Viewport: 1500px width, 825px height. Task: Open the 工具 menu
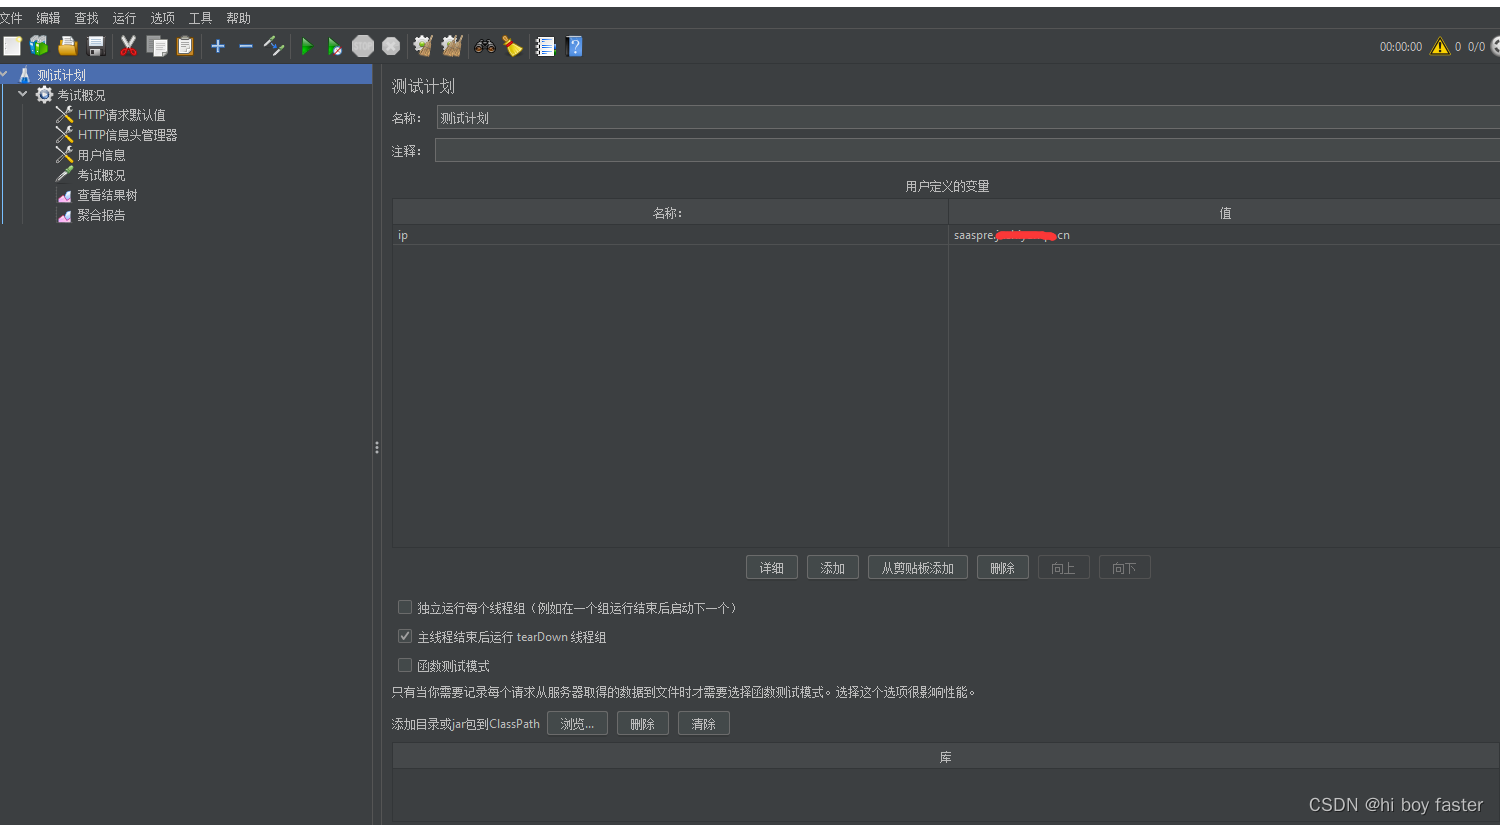tap(200, 18)
